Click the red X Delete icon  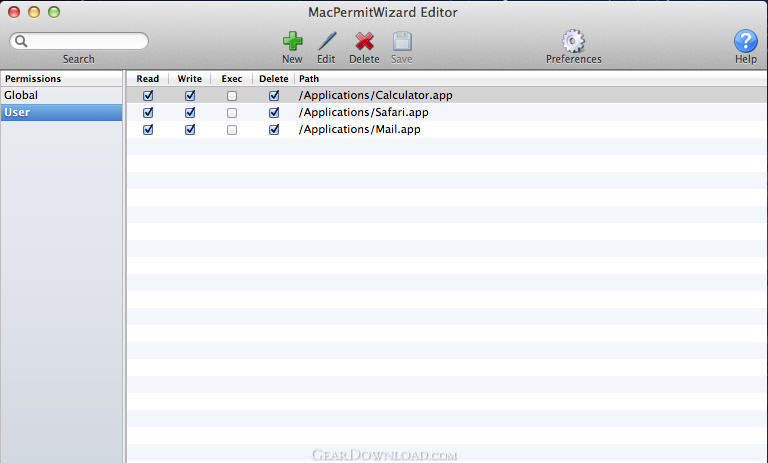pyautogui.click(x=364, y=41)
